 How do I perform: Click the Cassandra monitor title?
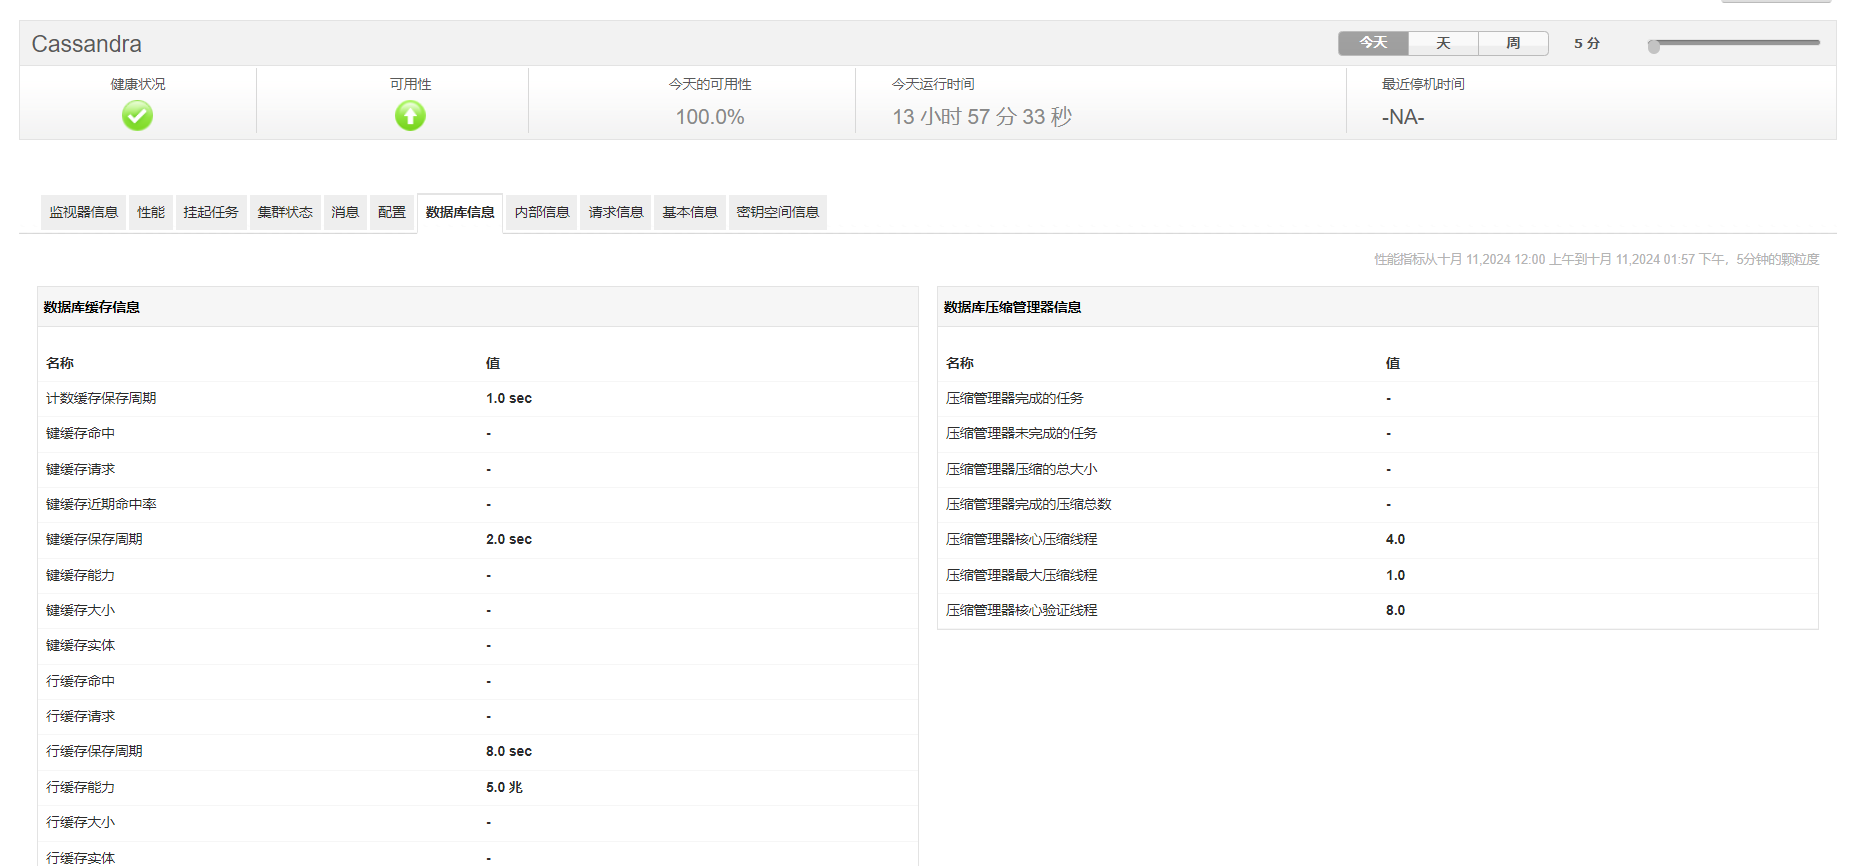[87, 44]
